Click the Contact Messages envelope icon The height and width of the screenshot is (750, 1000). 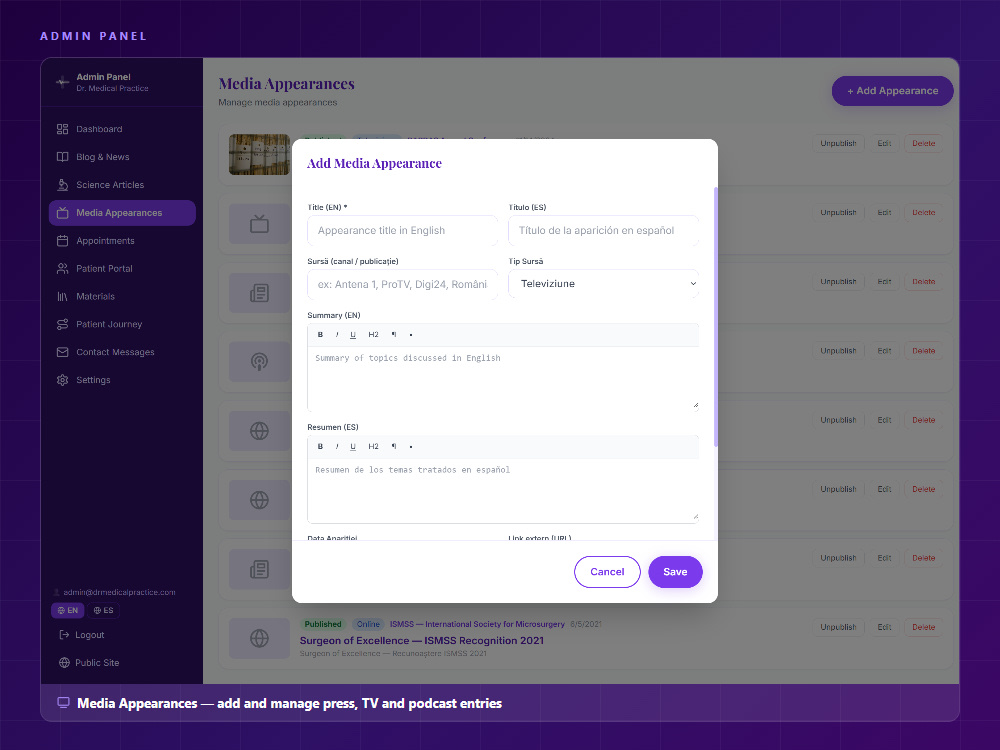[62, 352]
